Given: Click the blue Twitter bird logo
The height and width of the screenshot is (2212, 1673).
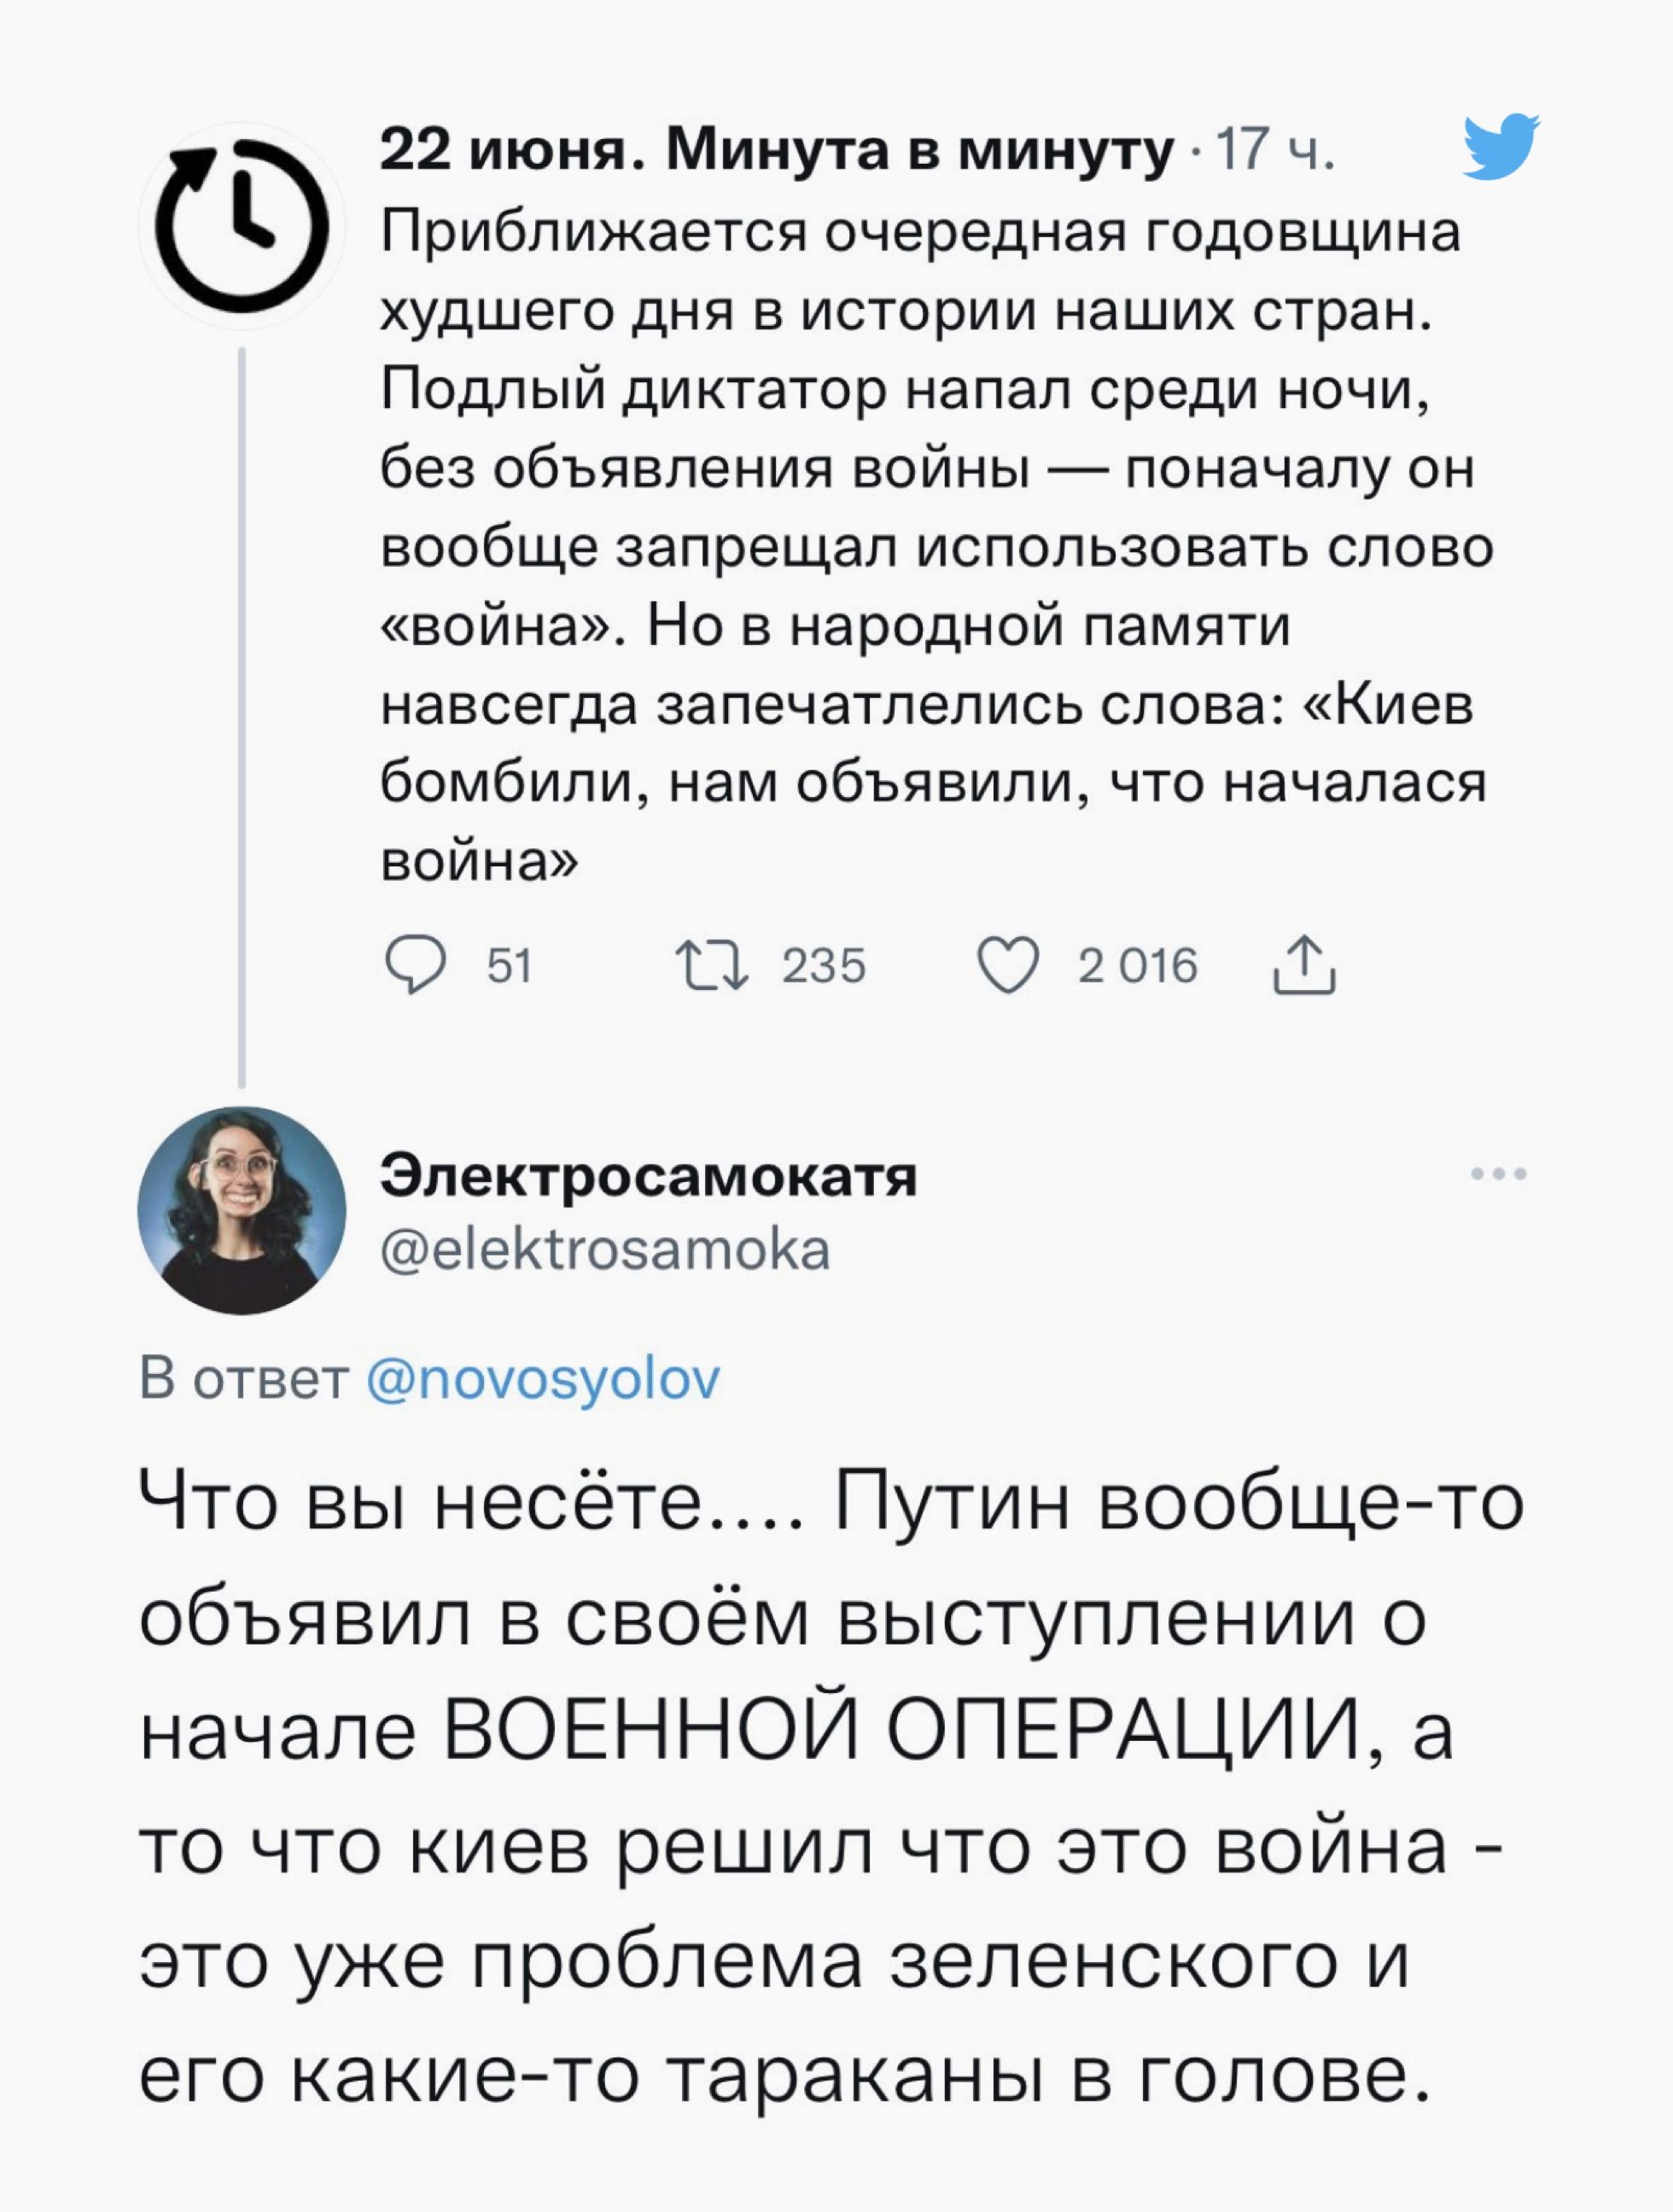Looking at the screenshot, I should (x=1499, y=146).
